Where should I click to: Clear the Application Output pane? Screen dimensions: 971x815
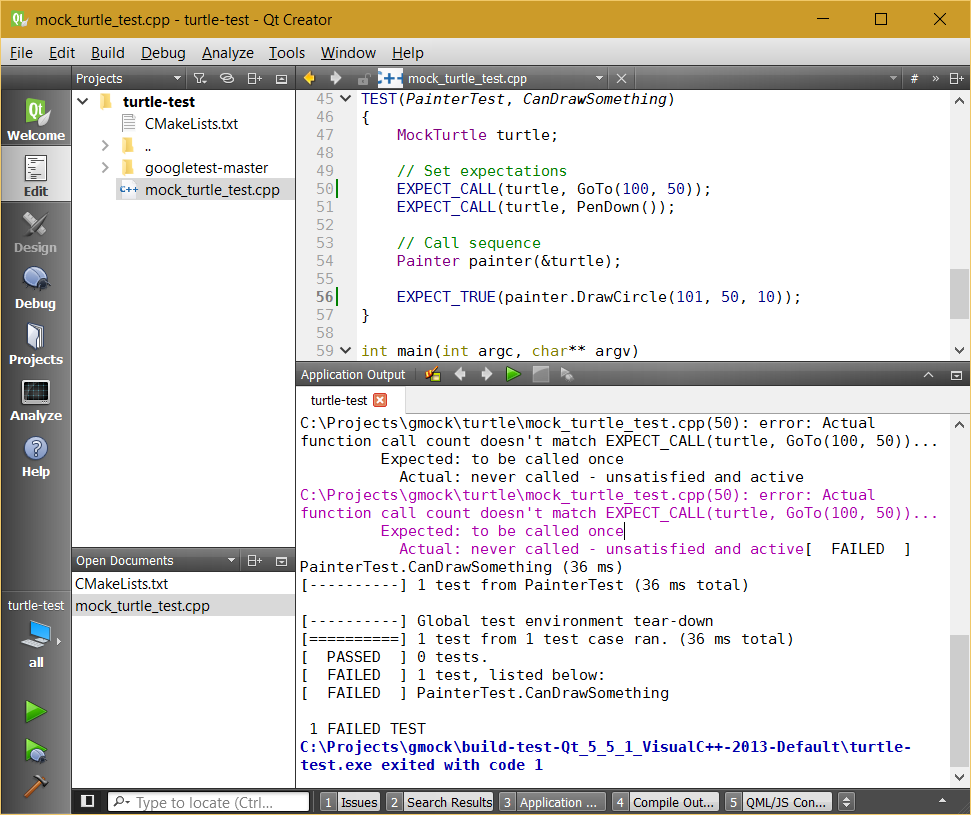coord(433,375)
